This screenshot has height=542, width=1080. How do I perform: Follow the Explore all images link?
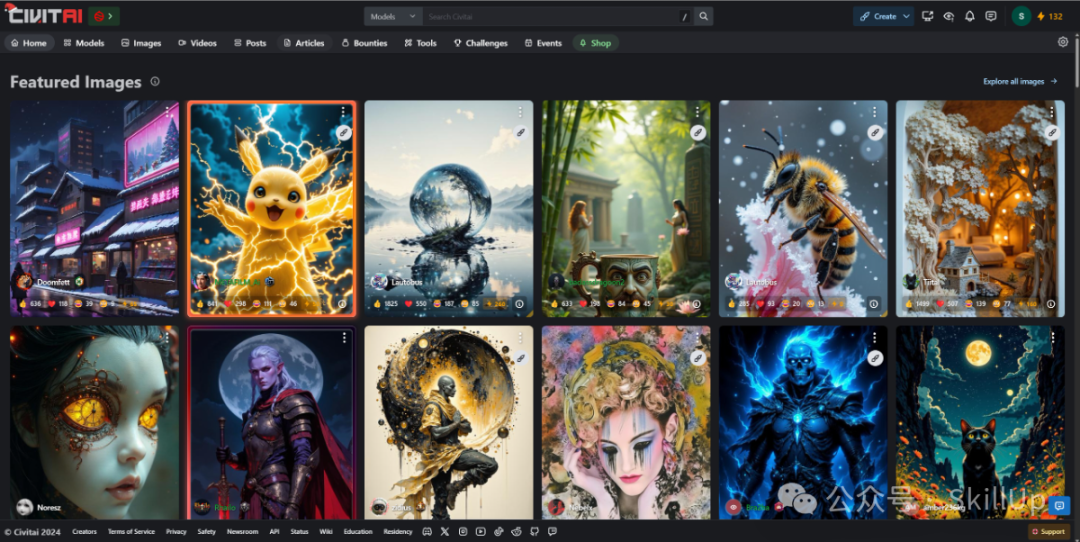click(1020, 81)
